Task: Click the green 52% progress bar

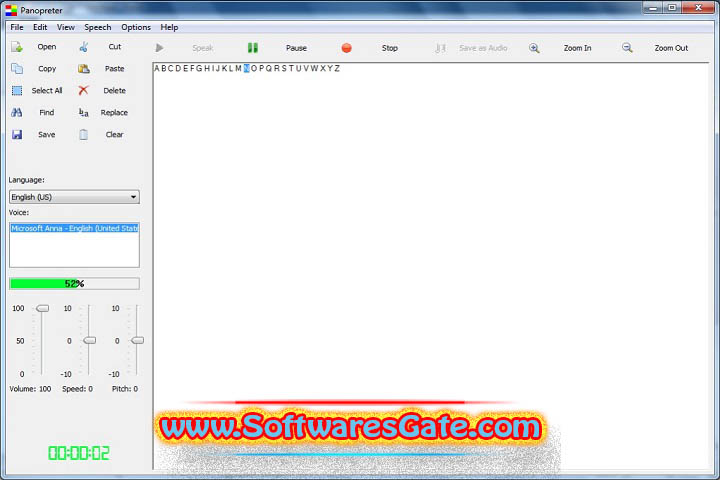Action: pos(74,283)
